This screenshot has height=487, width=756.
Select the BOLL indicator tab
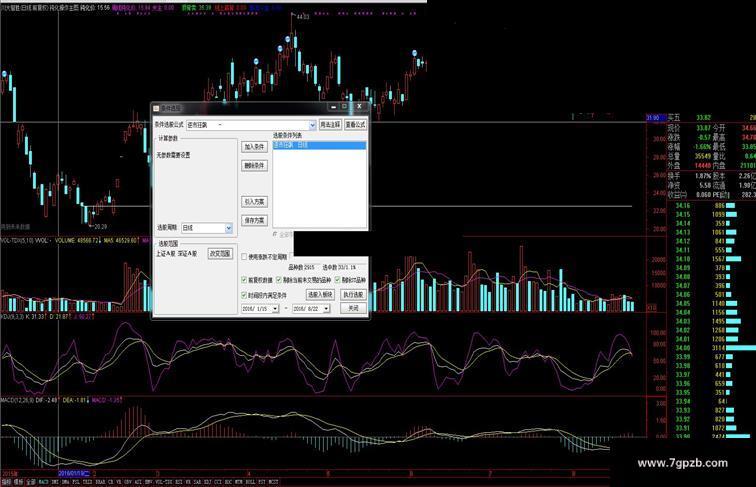point(250,482)
